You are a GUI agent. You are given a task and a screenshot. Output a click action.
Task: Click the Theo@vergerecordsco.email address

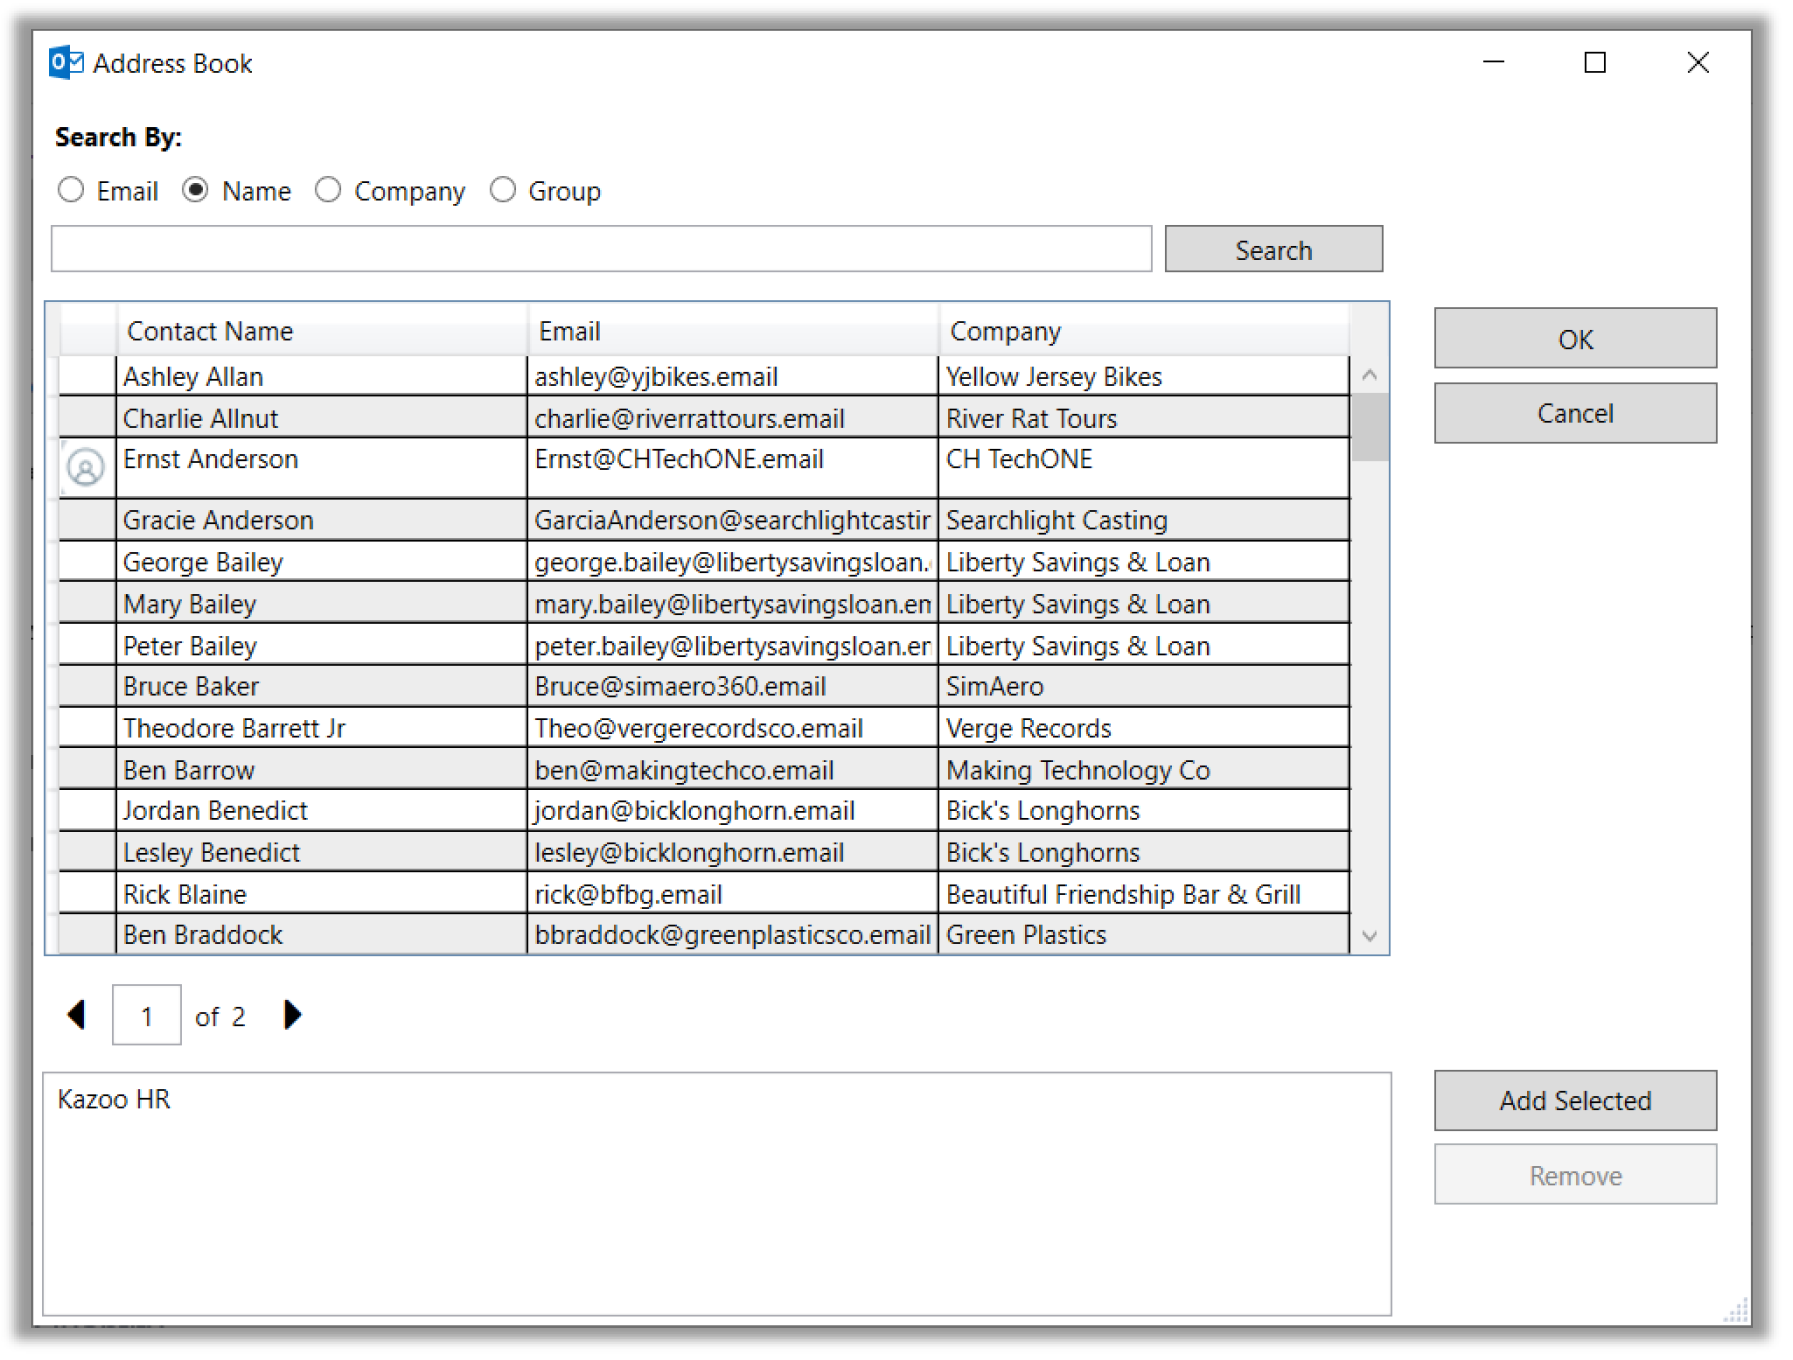click(x=699, y=728)
